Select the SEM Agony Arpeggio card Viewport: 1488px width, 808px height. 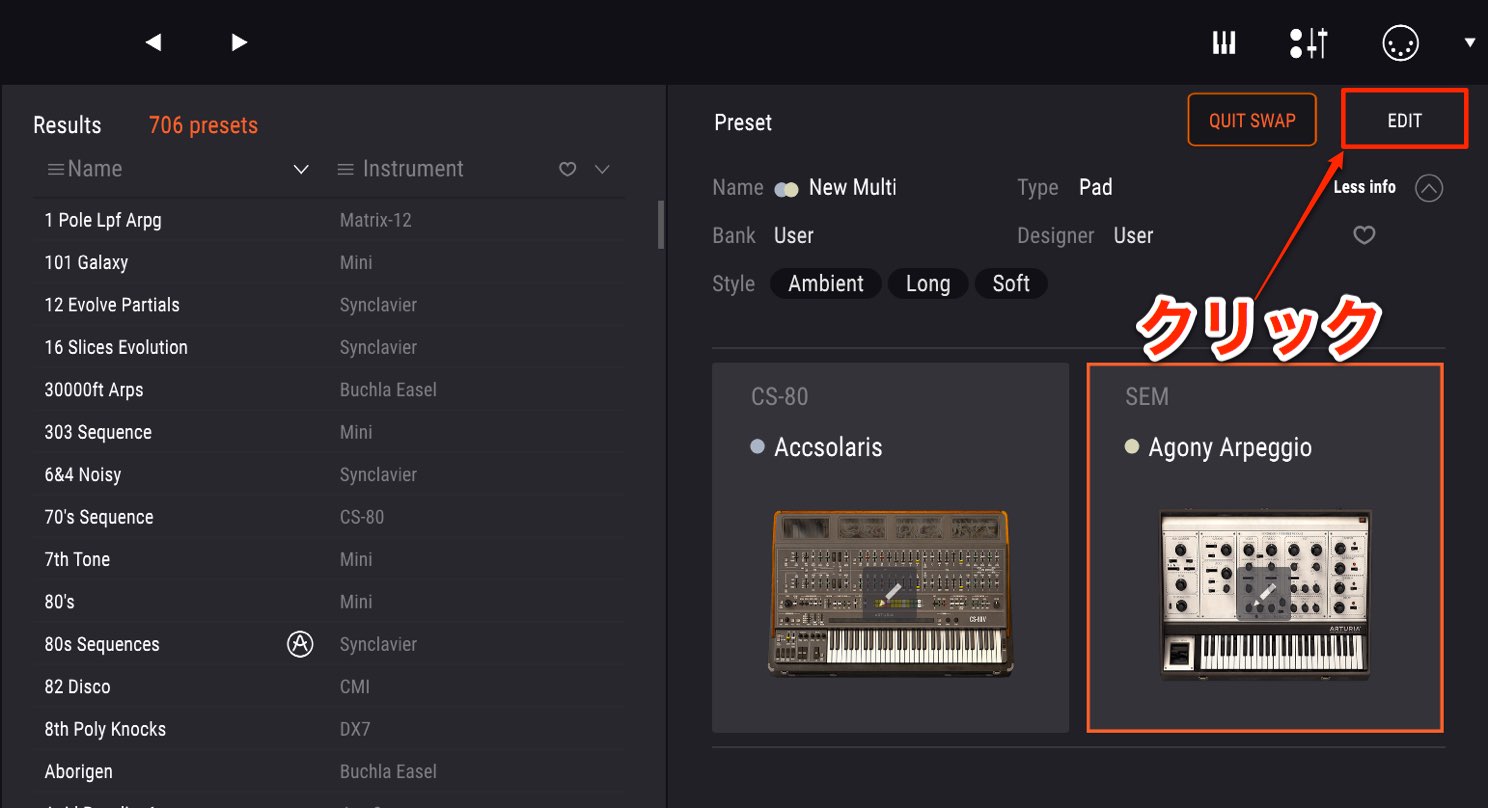click(x=1265, y=548)
